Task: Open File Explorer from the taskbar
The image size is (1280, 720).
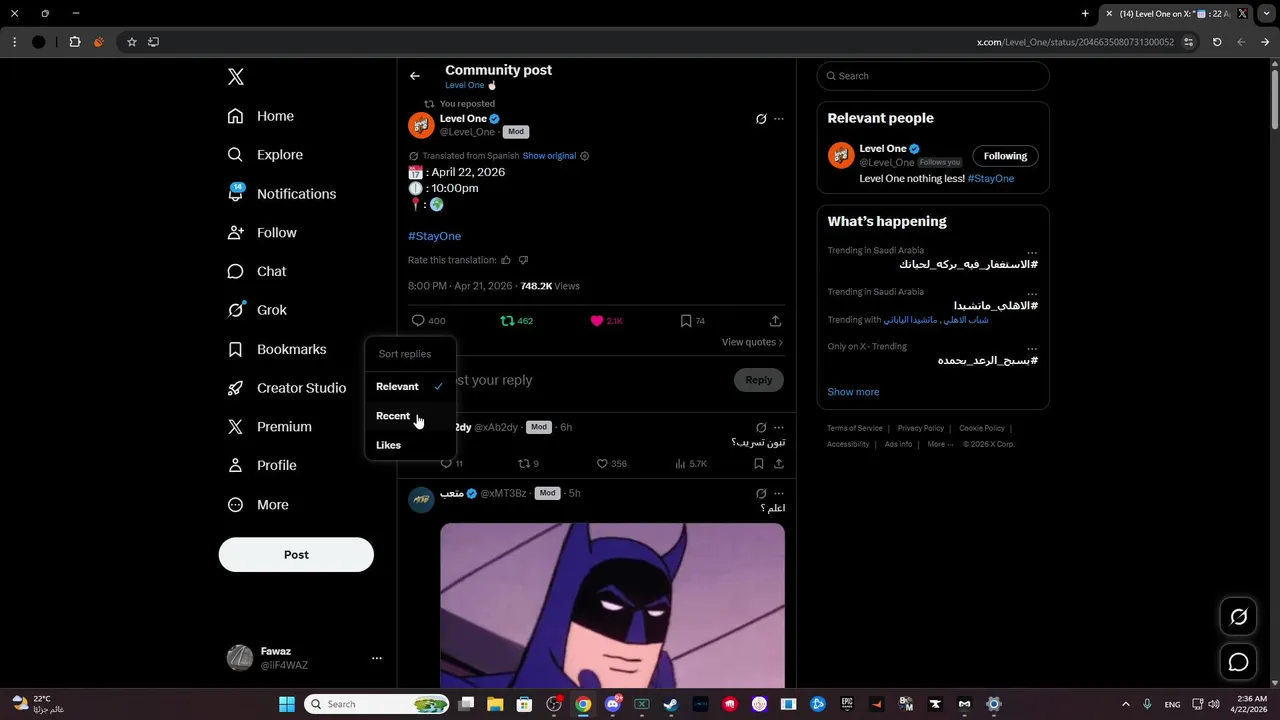Action: pos(495,704)
